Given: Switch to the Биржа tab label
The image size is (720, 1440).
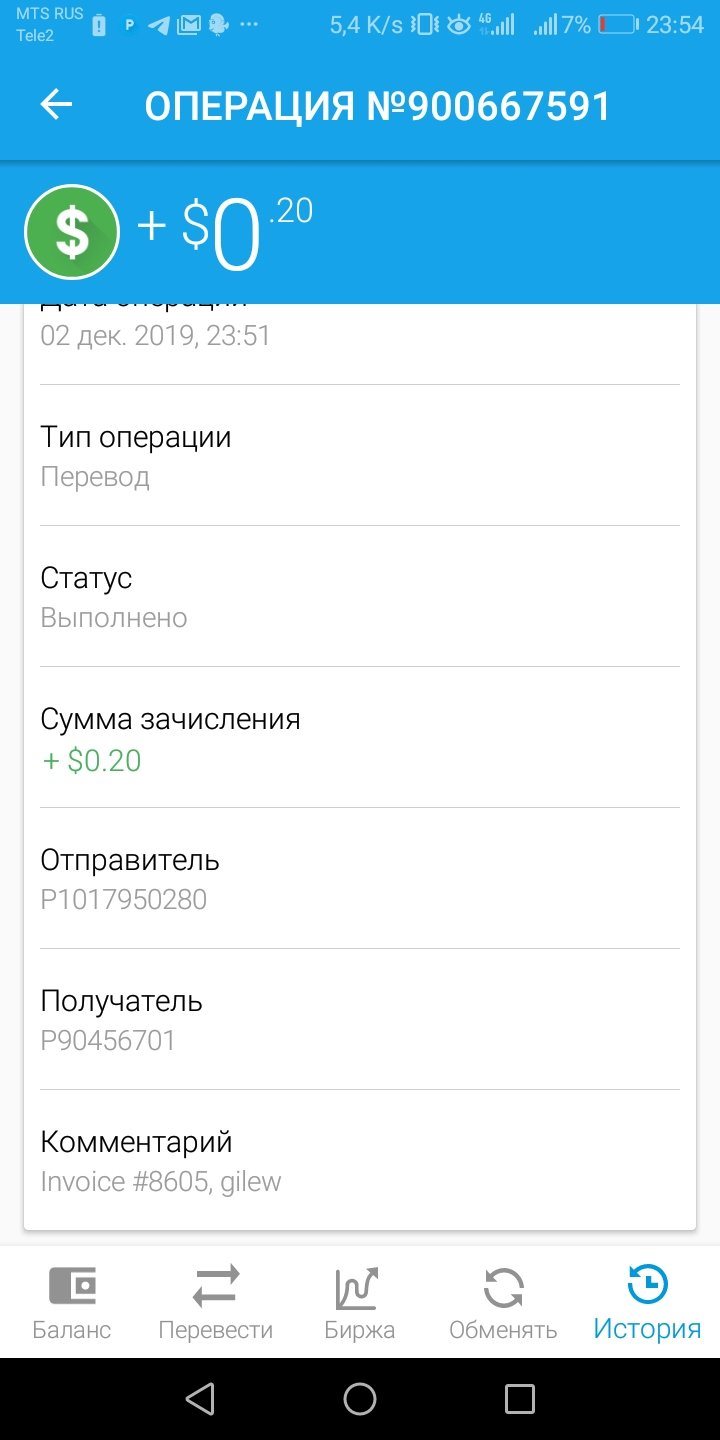Looking at the screenshot, I should (x=359, y=1330).
